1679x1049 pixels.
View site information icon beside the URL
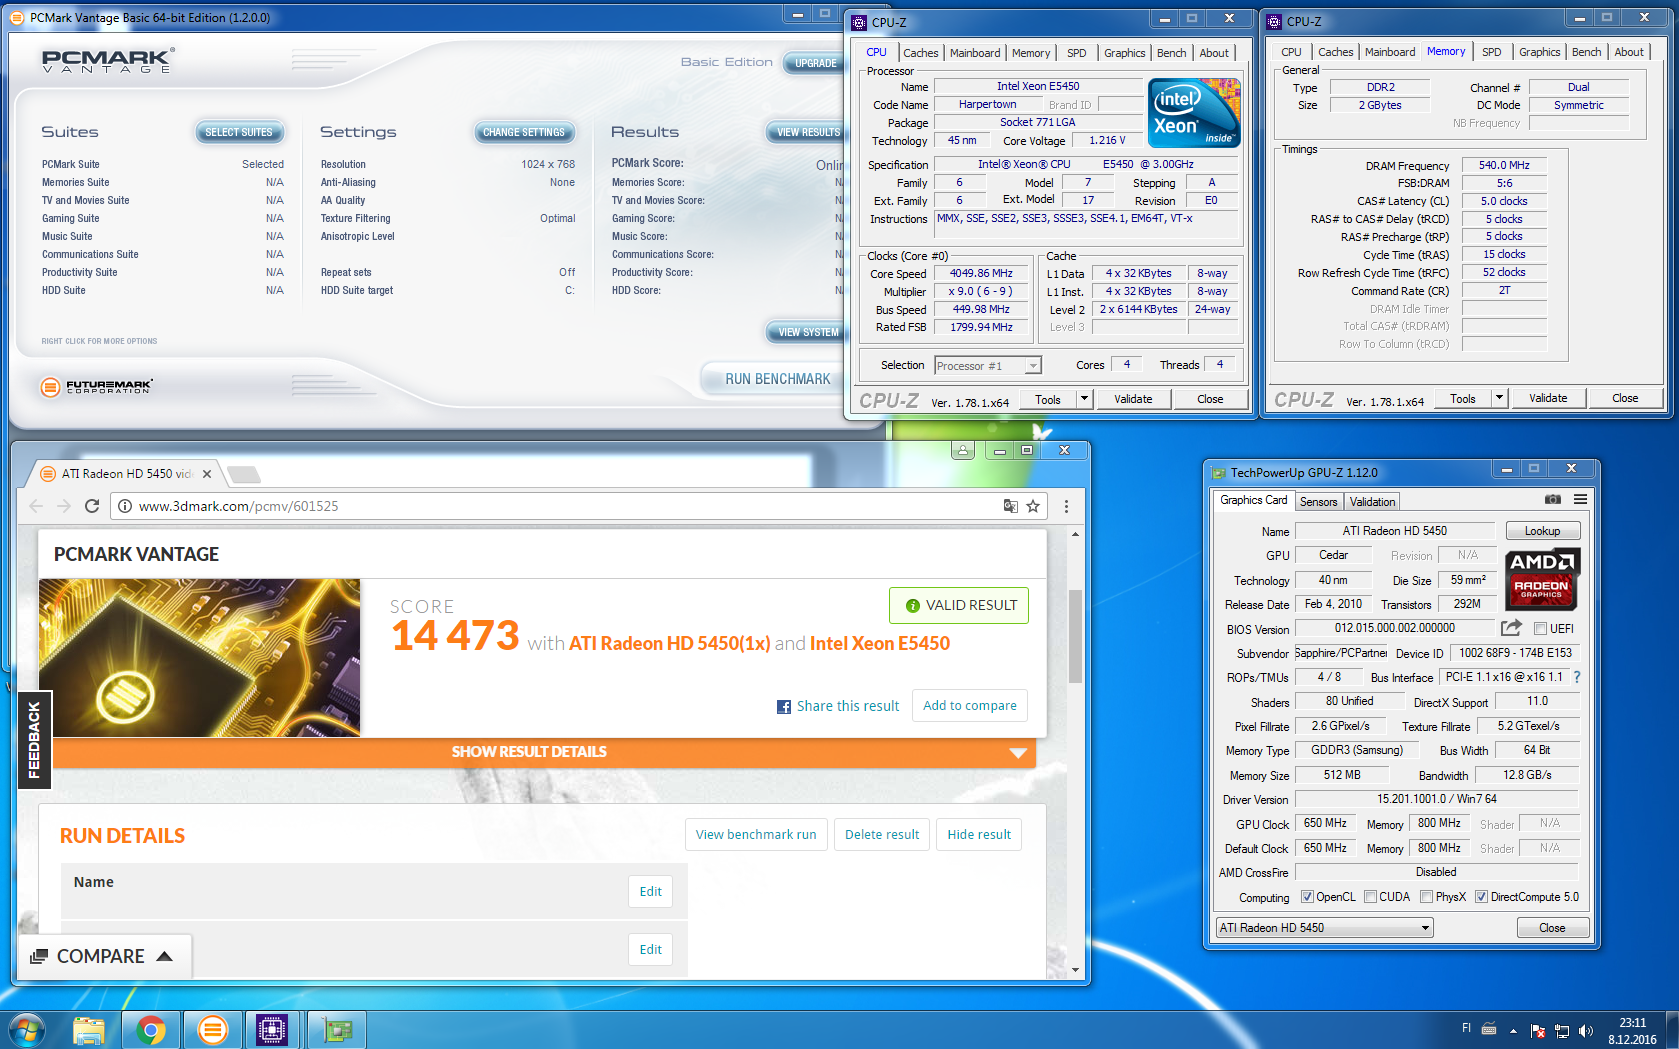(x=125, y=506)
